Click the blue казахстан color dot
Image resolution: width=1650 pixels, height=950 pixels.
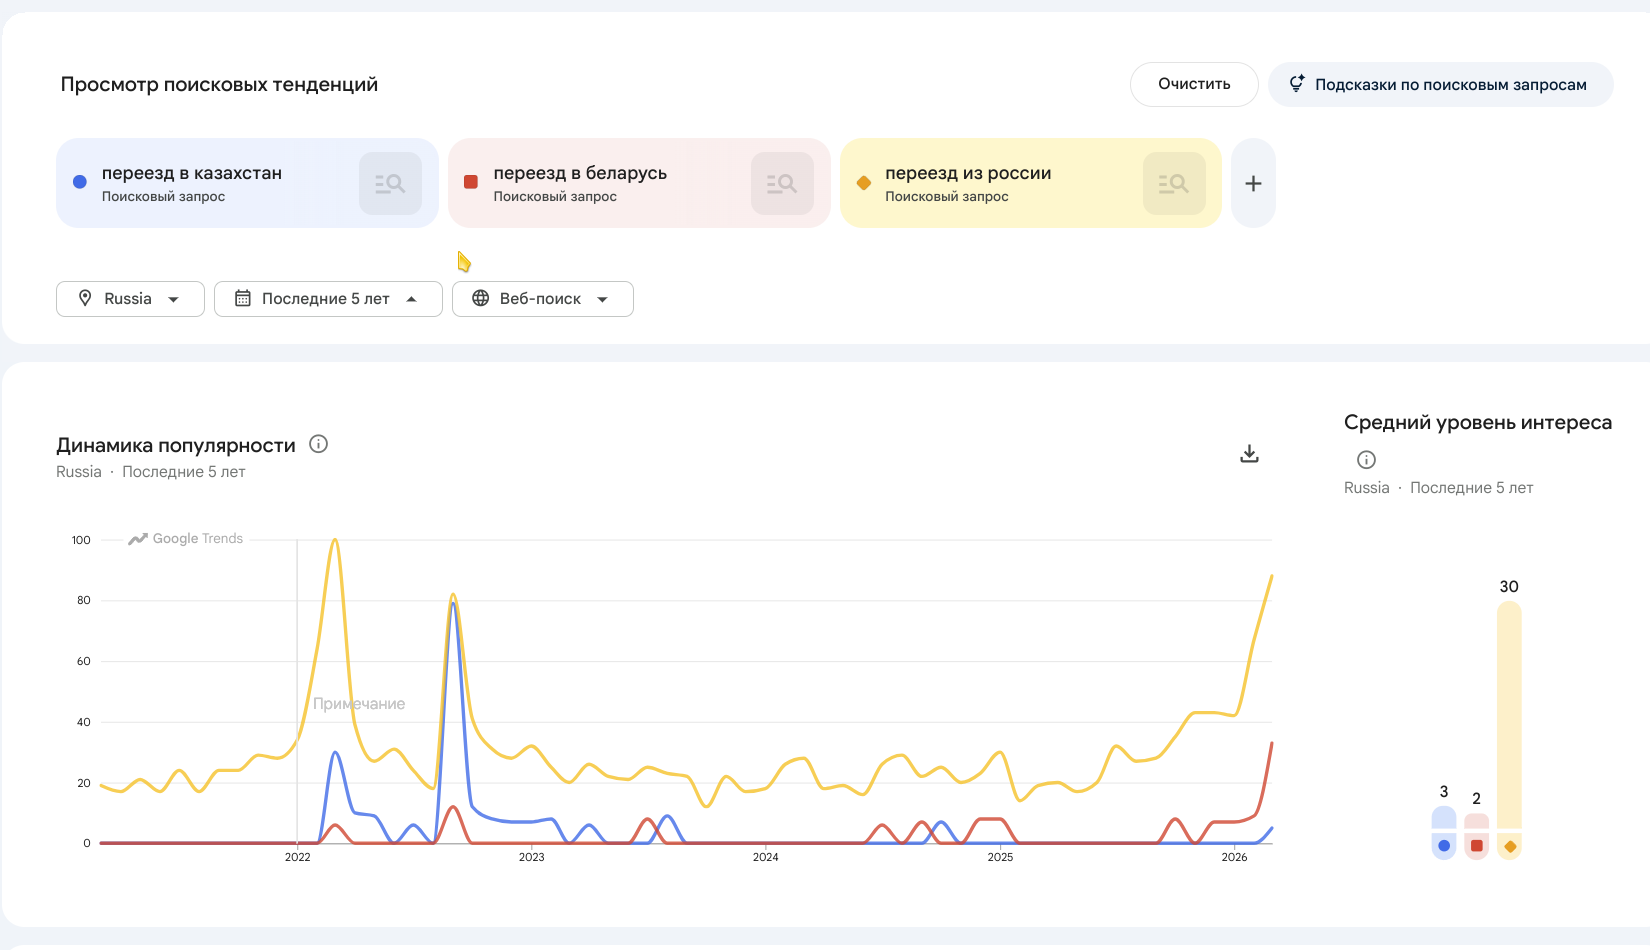(x=80, y=182)
